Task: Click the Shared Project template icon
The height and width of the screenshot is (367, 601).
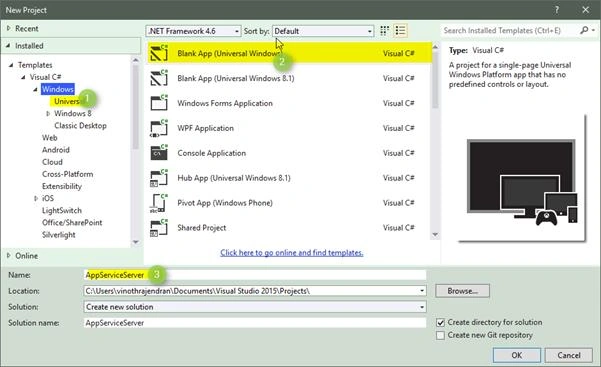Action: (159, 228)
